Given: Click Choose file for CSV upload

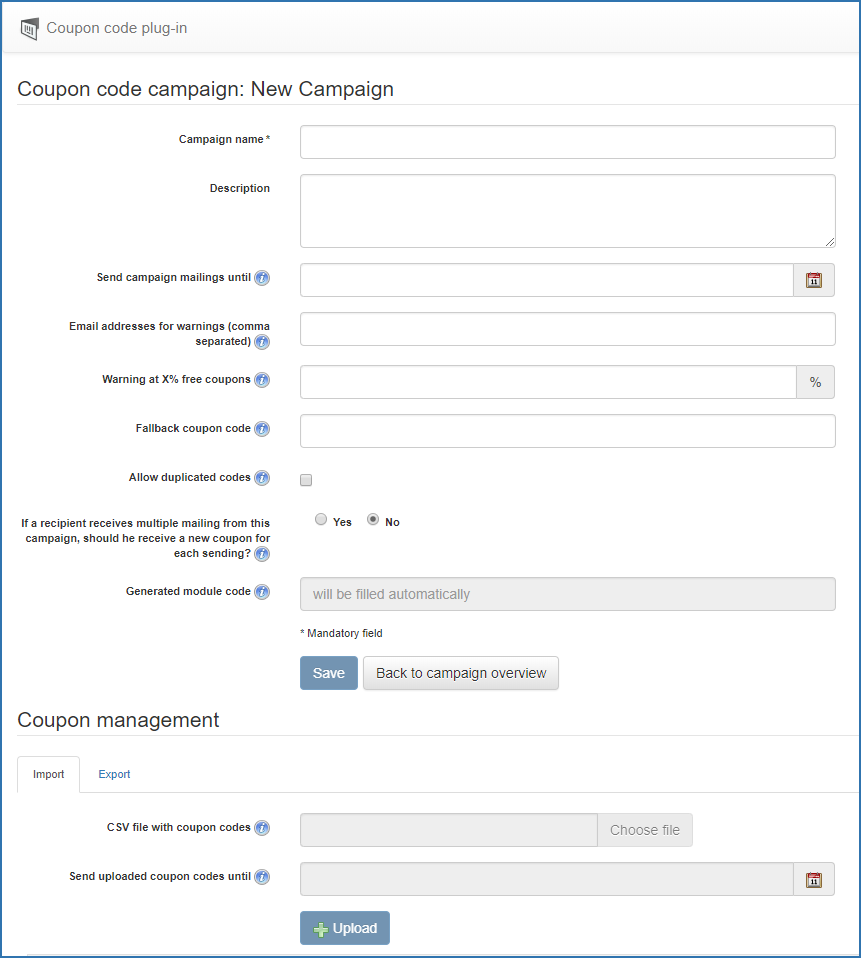Looking at the screenshot, I should click(x=645, y=830).
